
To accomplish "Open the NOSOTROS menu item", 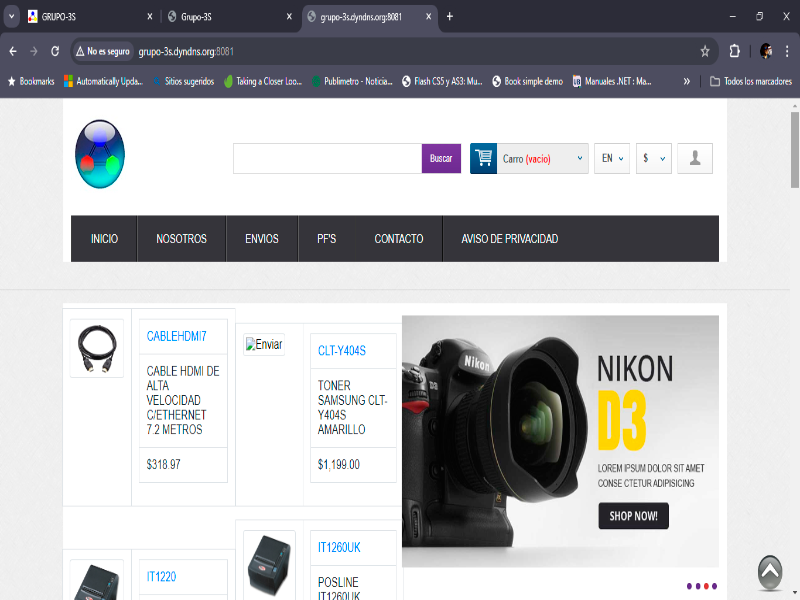I will coord(181,239).
